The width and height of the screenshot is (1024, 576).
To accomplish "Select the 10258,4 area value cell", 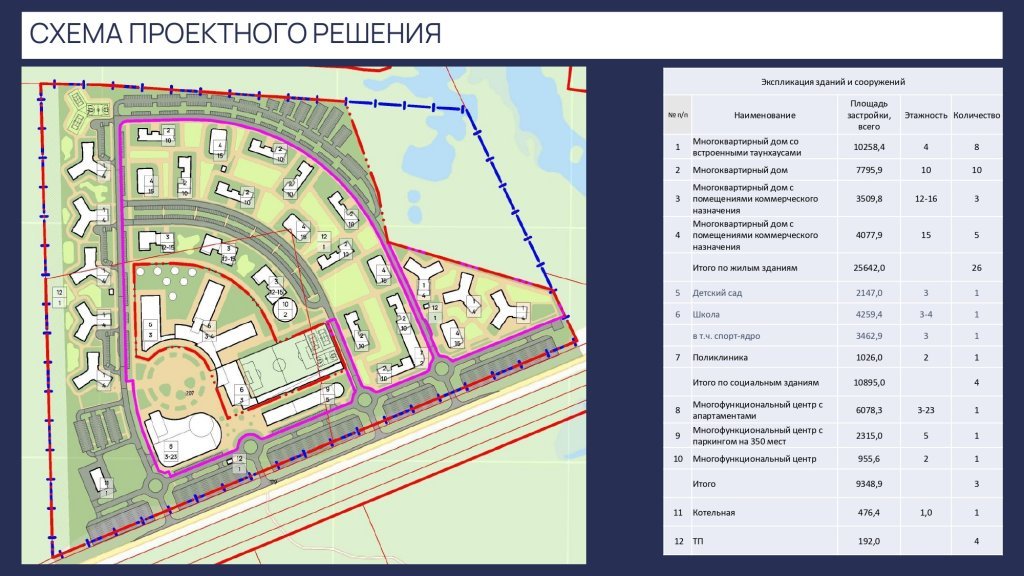I will [869, 148].
